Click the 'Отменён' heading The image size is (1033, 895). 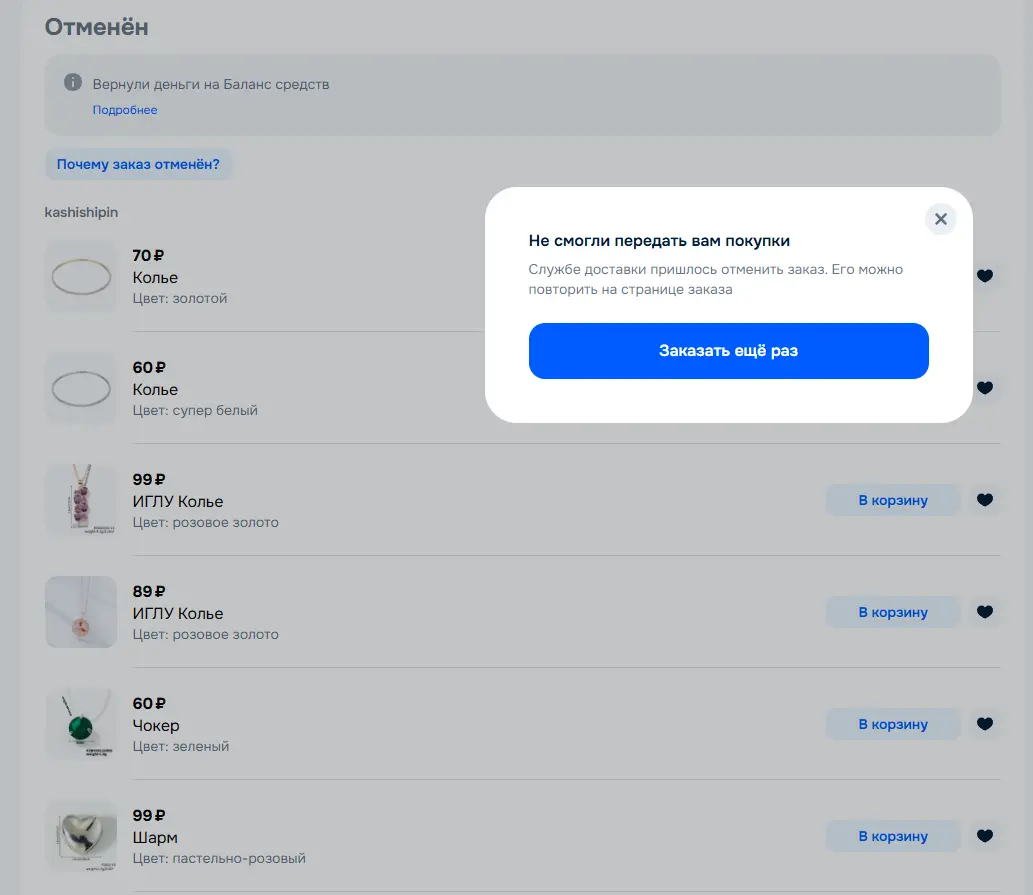(x=96, y=27)
